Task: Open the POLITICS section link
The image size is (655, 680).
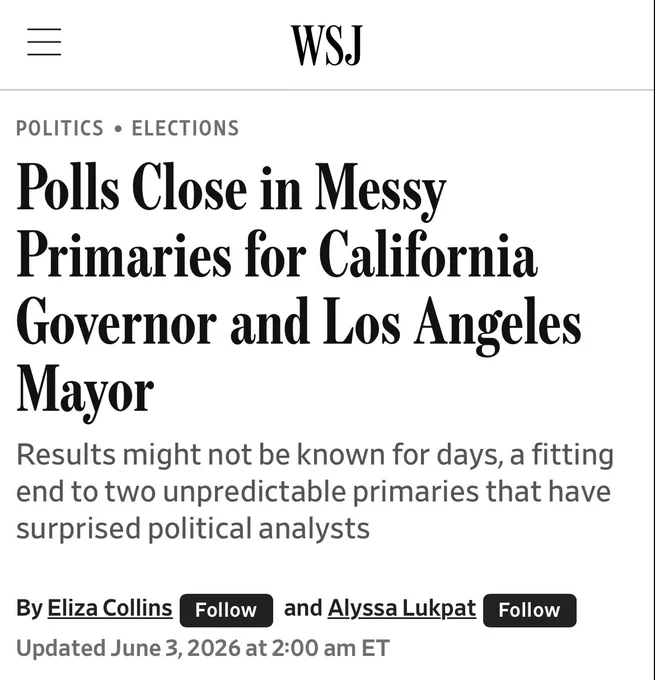Action: pos(60,128)
